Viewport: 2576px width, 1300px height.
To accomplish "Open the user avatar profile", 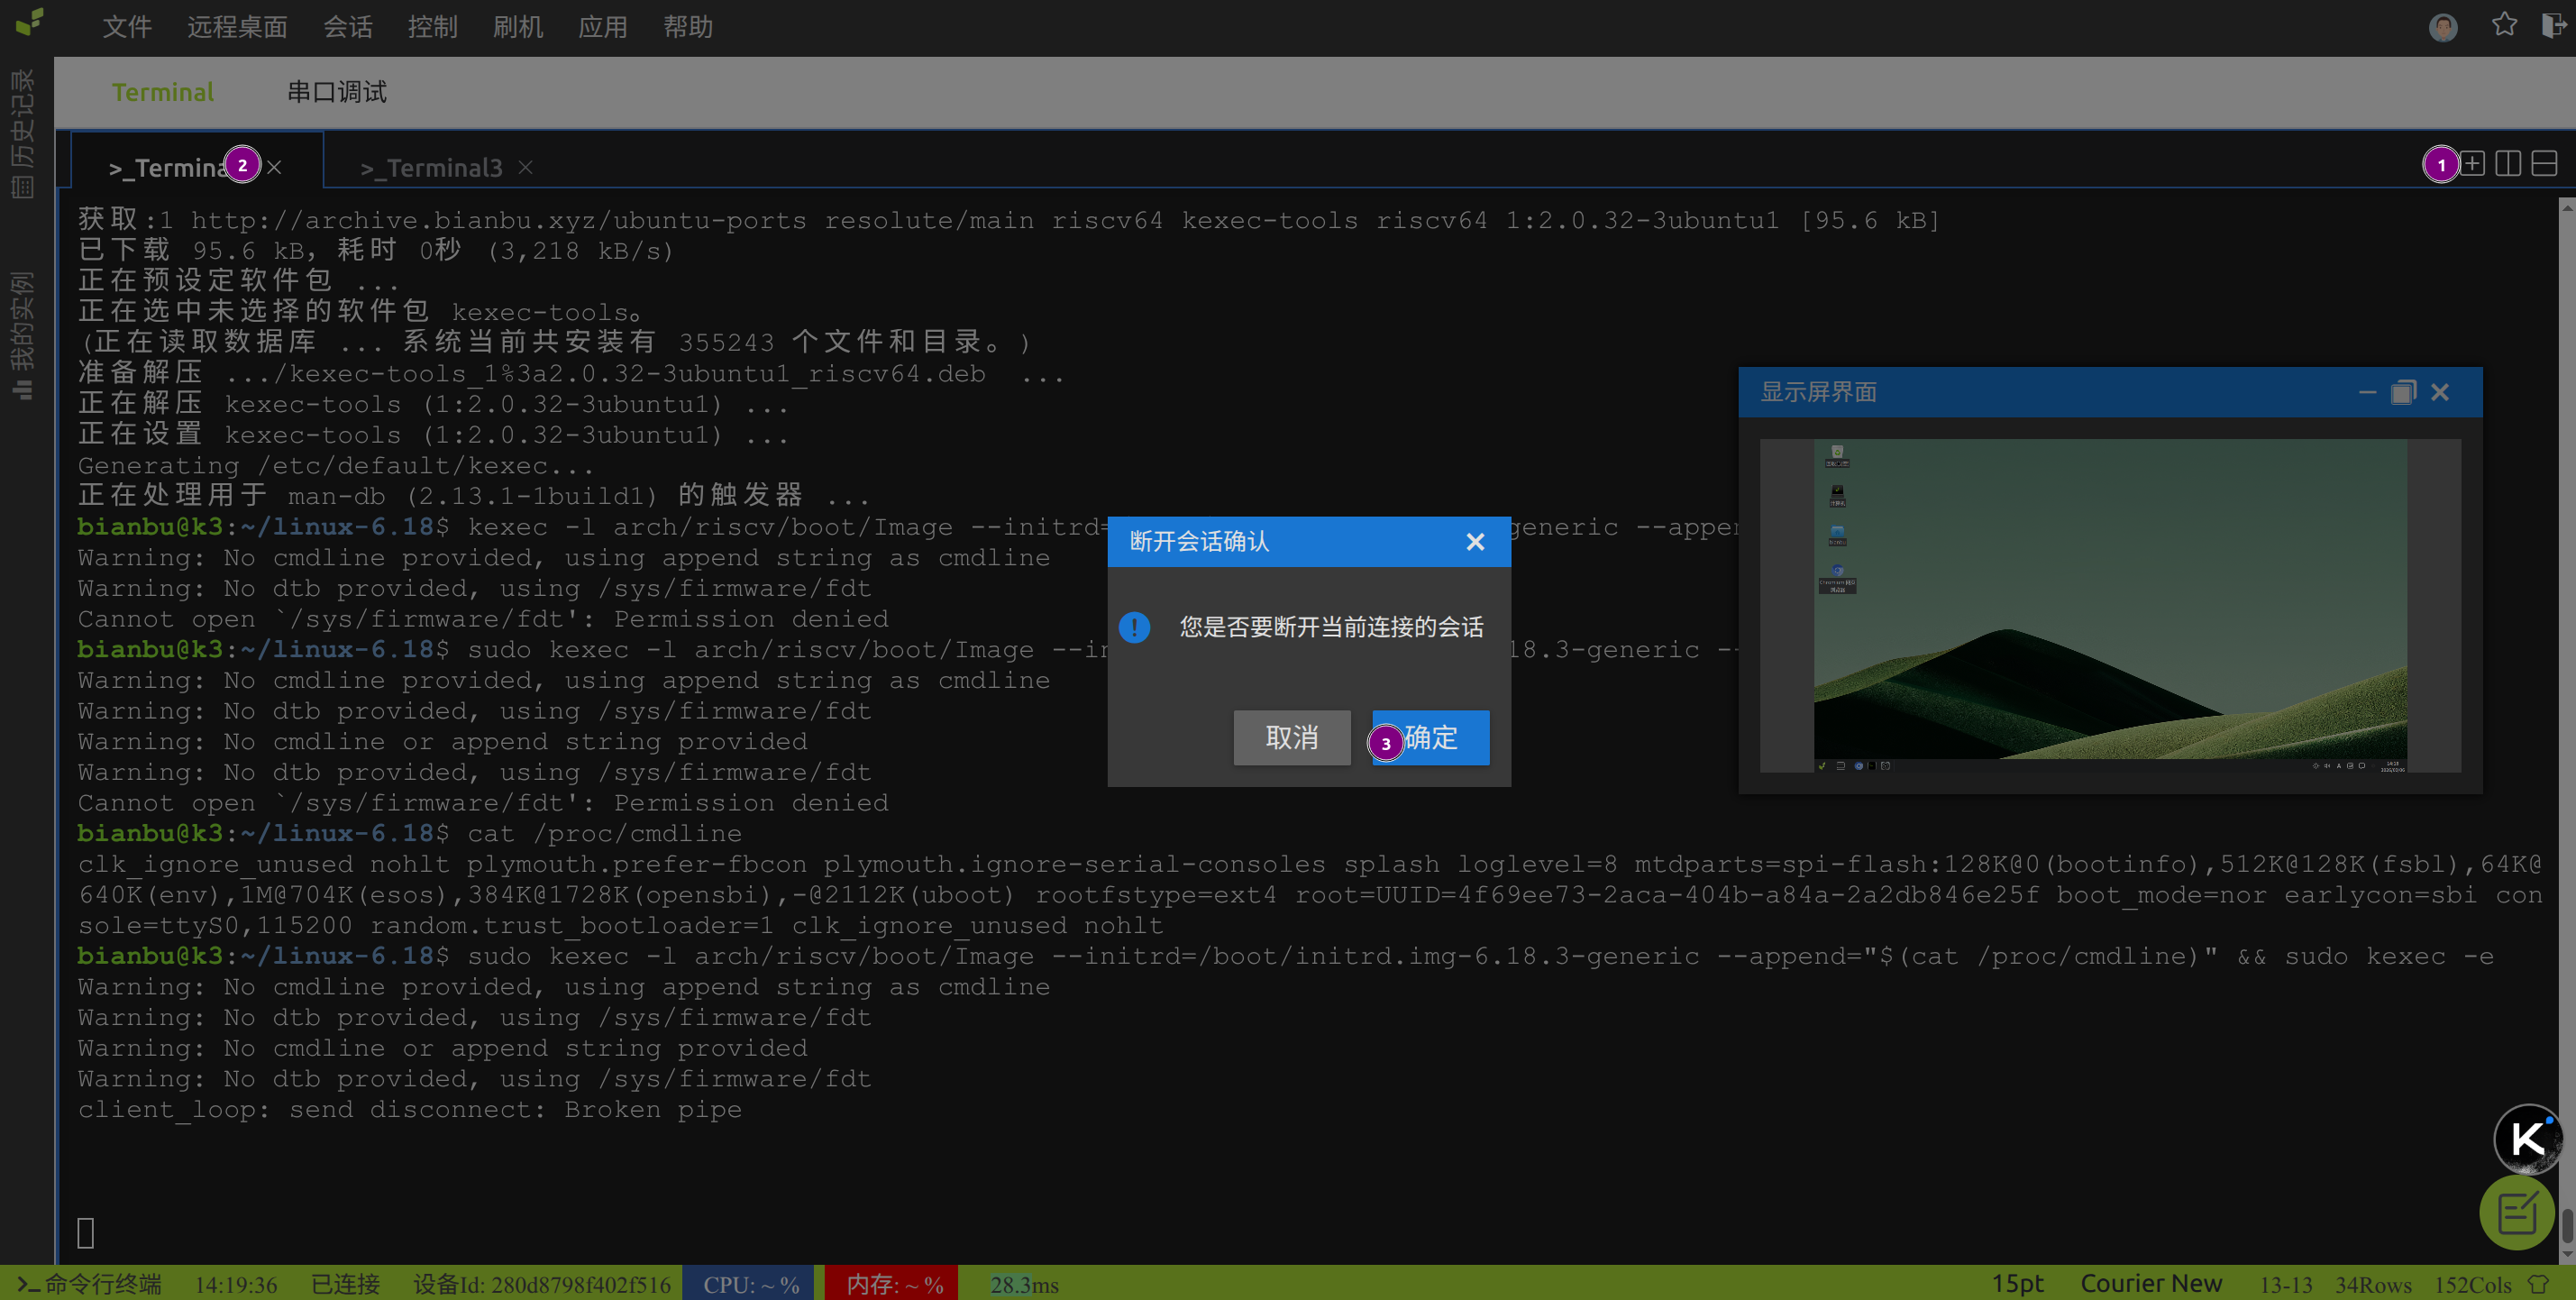I will click(x=2443, y=27).
